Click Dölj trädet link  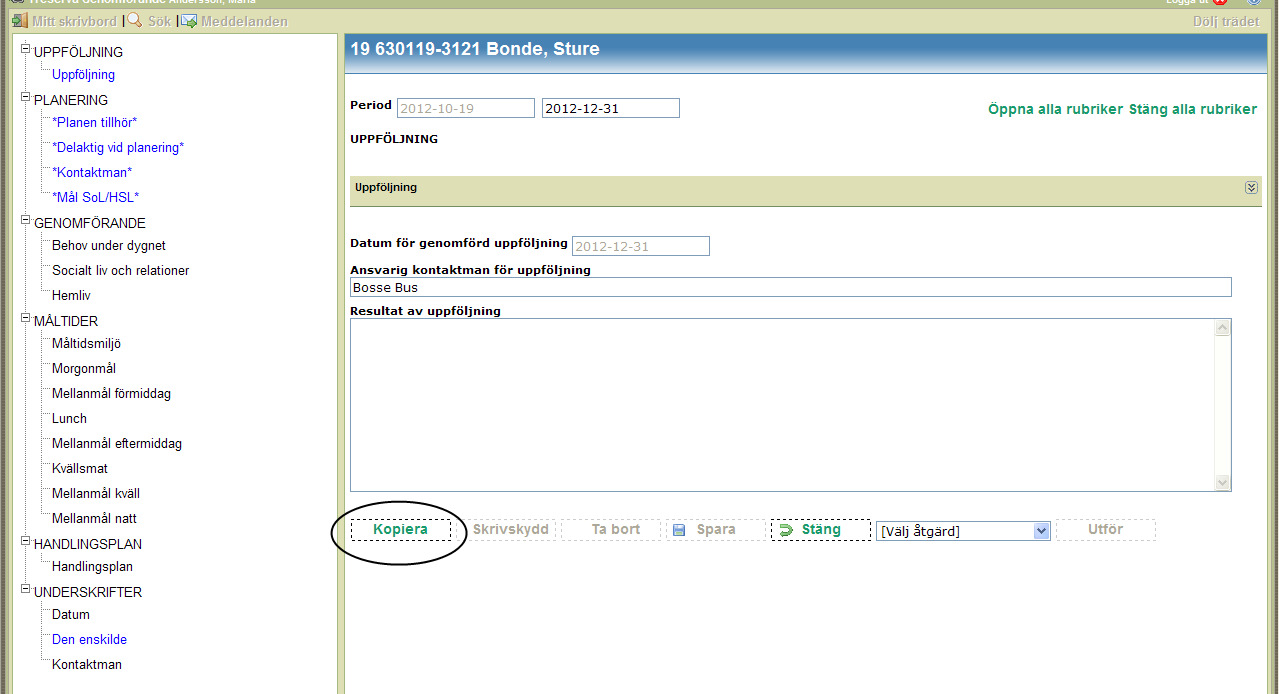[1225, 21]
